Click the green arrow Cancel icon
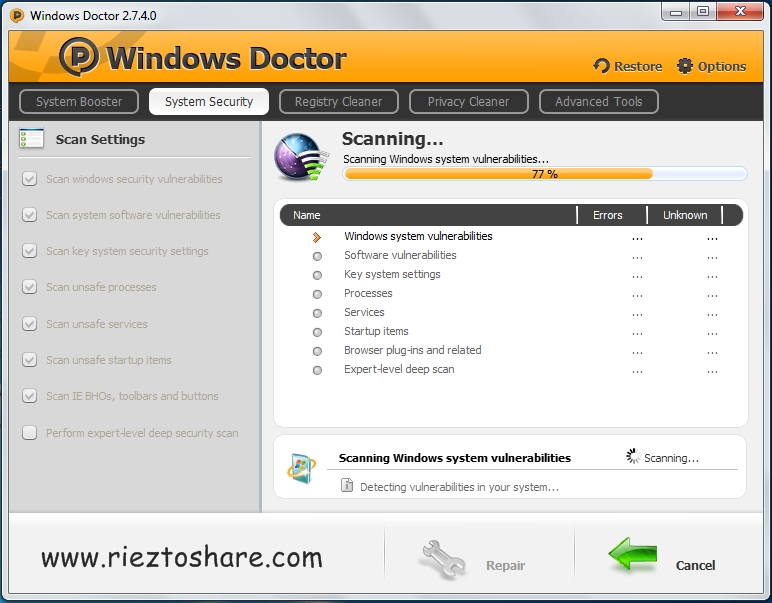The image size is (772, 603). [x=633, y=554]
